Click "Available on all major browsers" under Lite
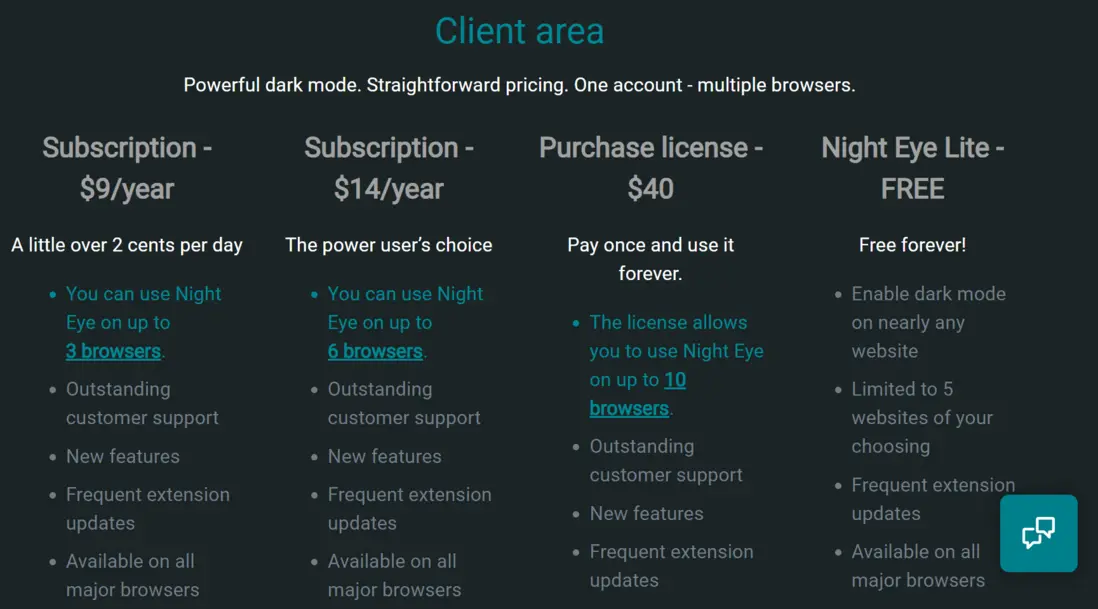This screenshot has width=1098, height=609. pos(917,565)
